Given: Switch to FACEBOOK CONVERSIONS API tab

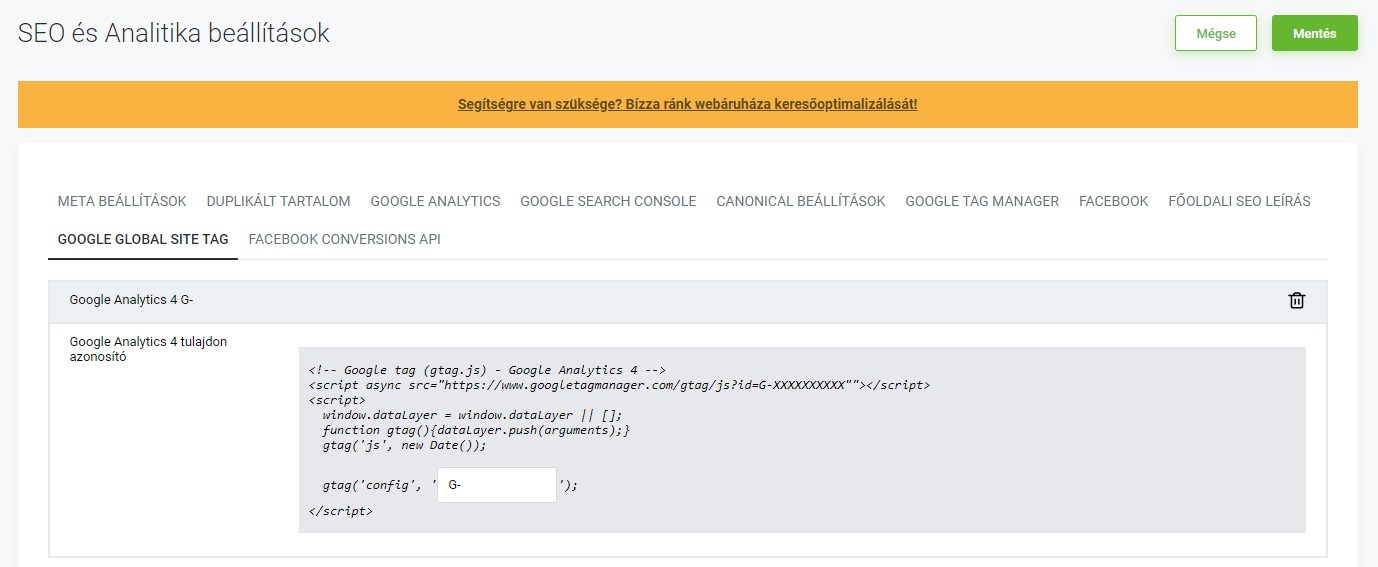Looking at the screenshot, I should [x=344, y=239].
